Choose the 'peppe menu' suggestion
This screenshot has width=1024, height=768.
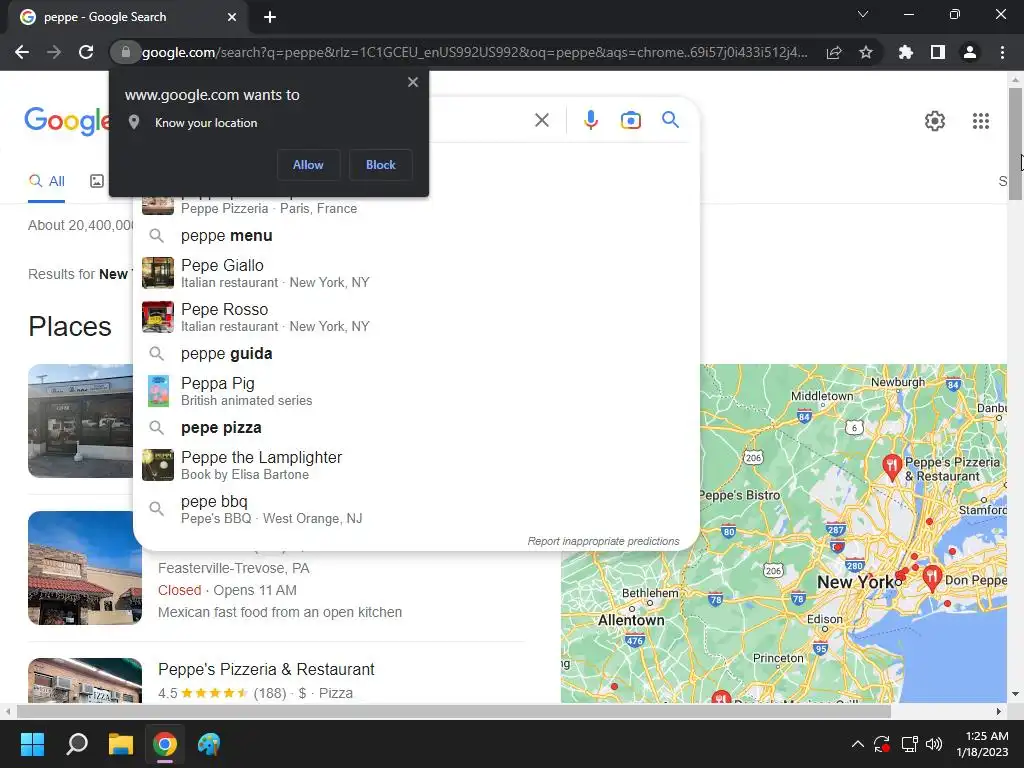pyautogui.click(x=416, y=236)
